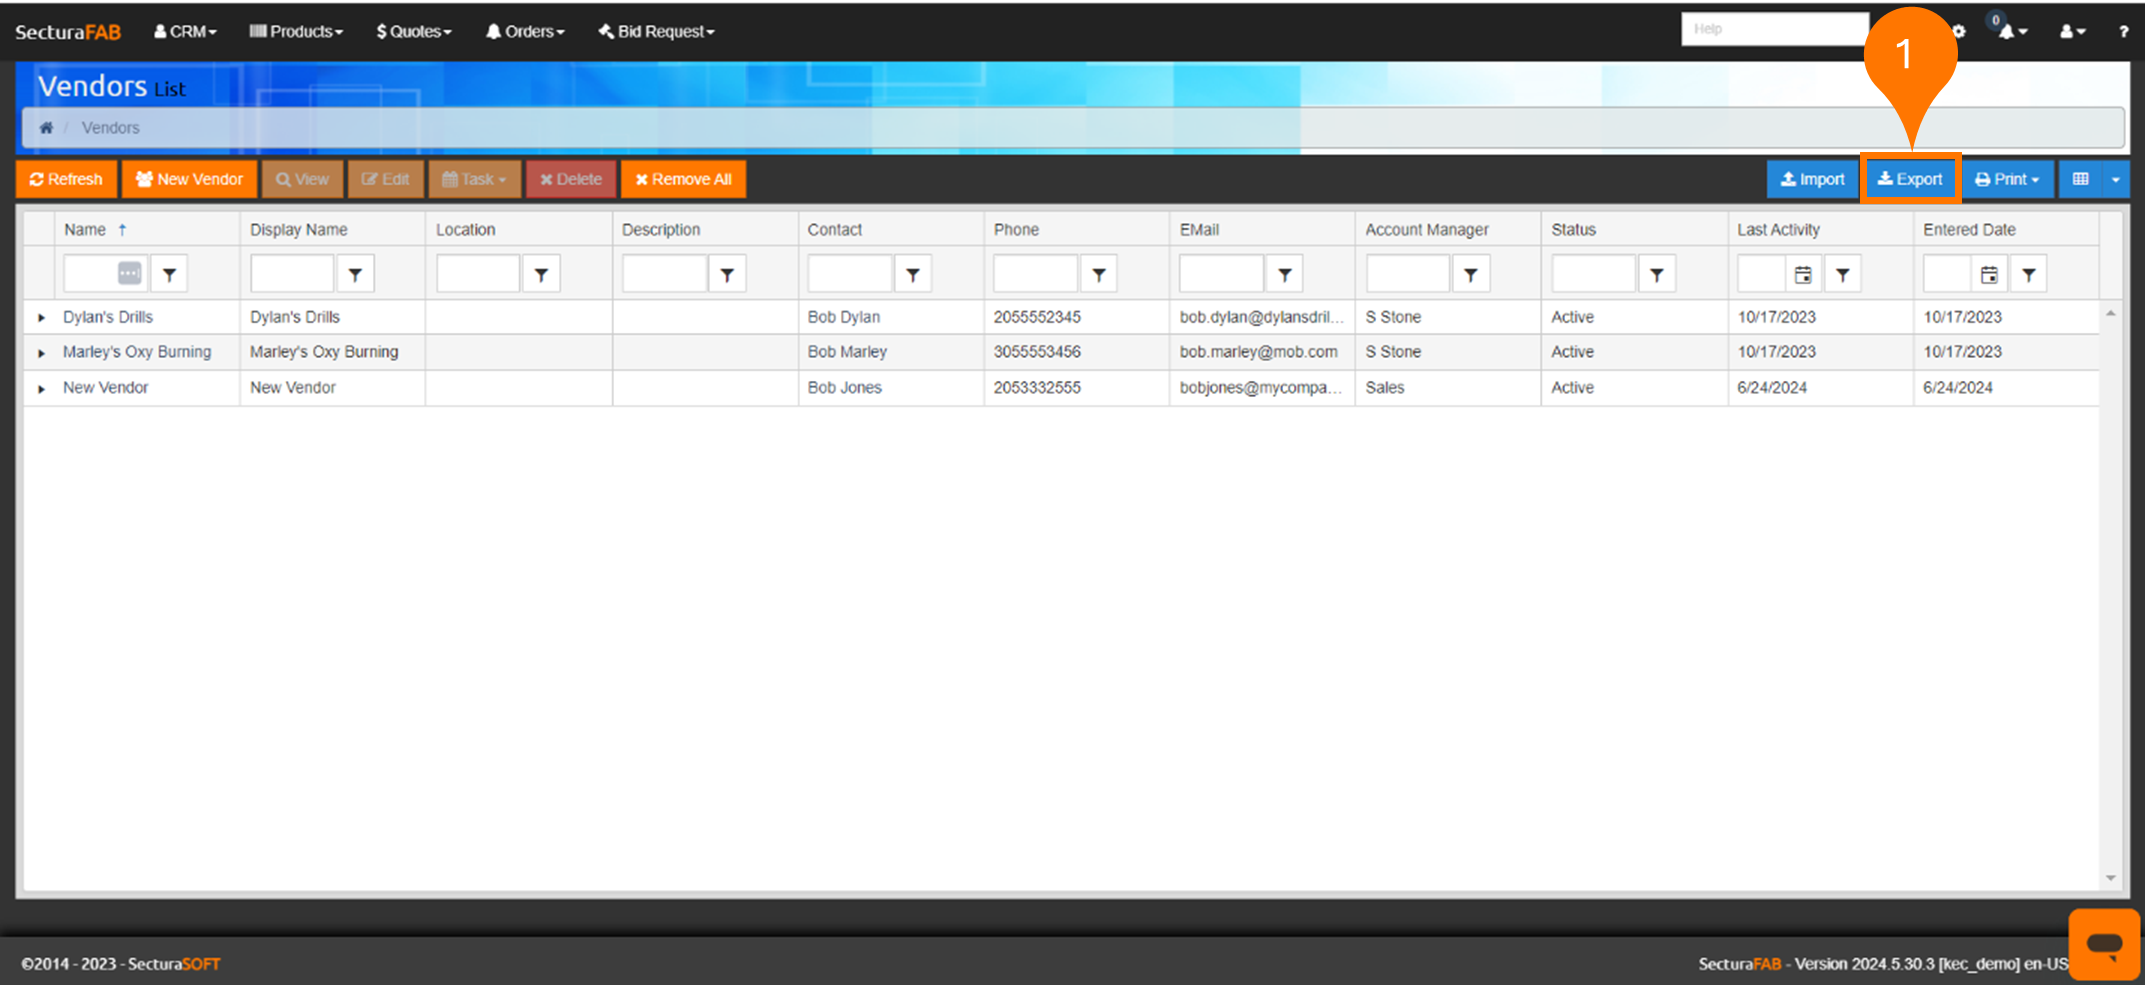This screenshot has width=2145, height=985.
Task: Click the New Vendor button
Action: 189,179
